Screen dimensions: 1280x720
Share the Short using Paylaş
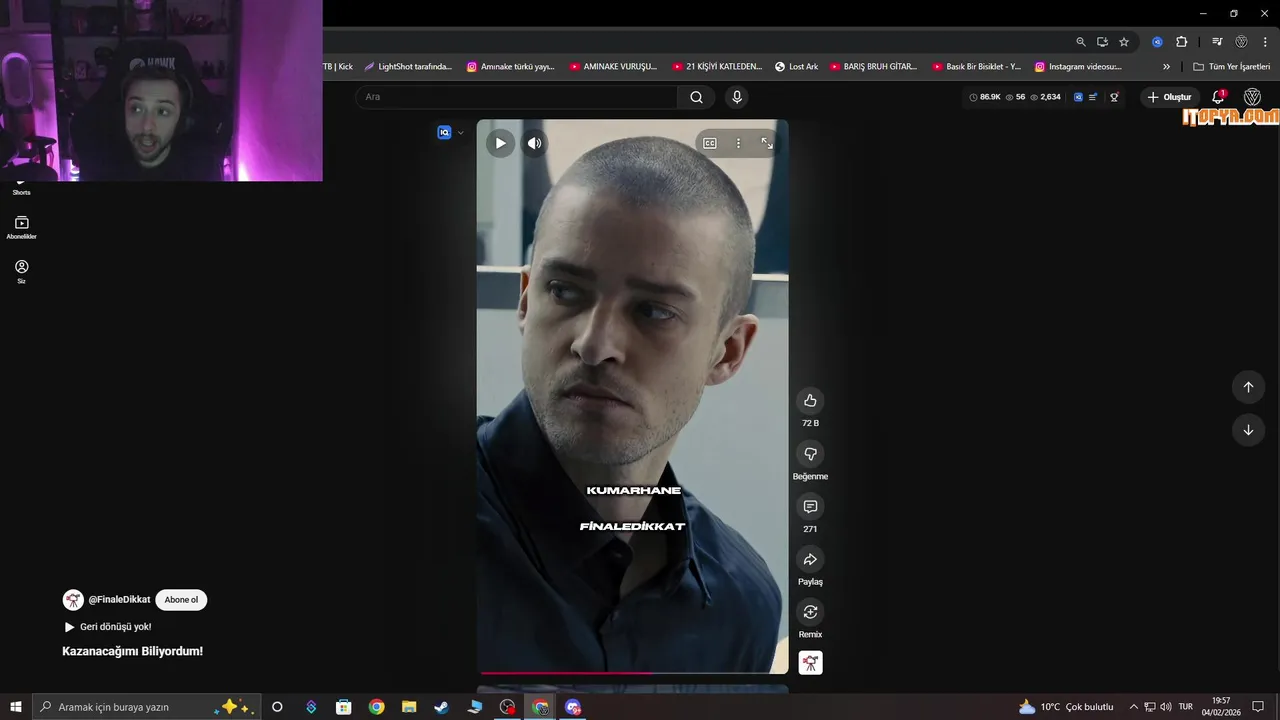click(810, 560)
